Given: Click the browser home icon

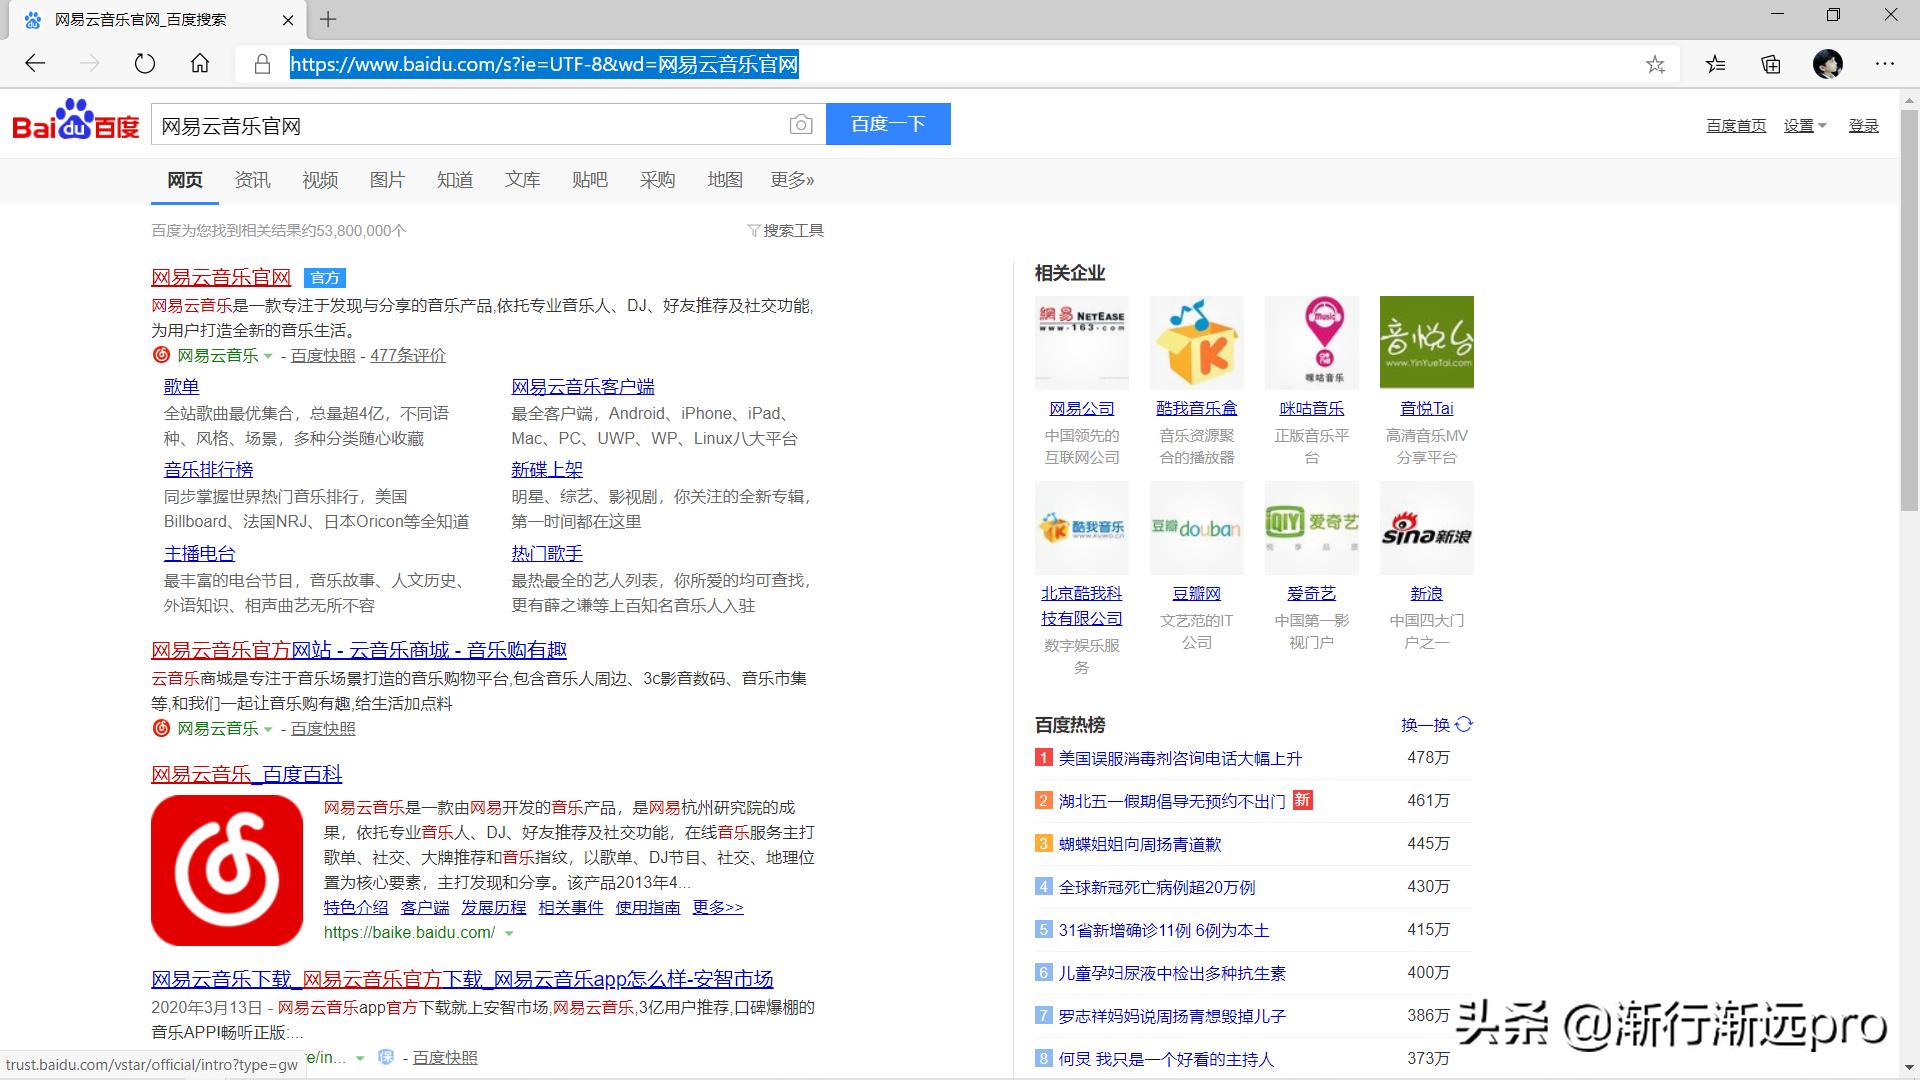Looking at the screenshot, I should click(200, 64).
